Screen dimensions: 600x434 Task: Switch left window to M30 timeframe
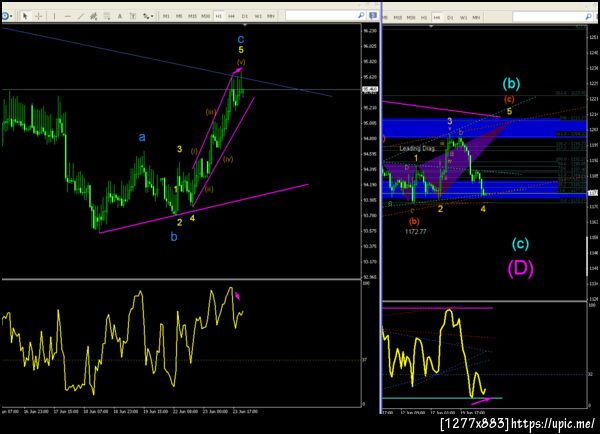205,16
